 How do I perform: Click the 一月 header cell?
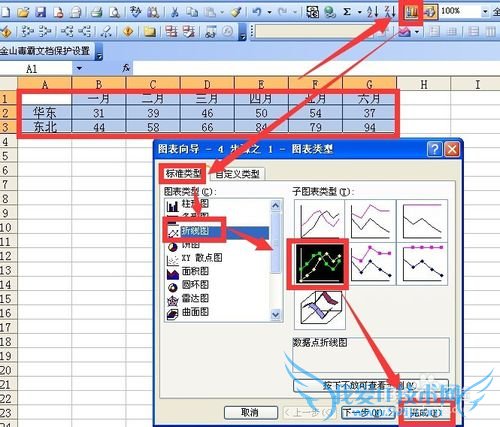coord(99,99)
